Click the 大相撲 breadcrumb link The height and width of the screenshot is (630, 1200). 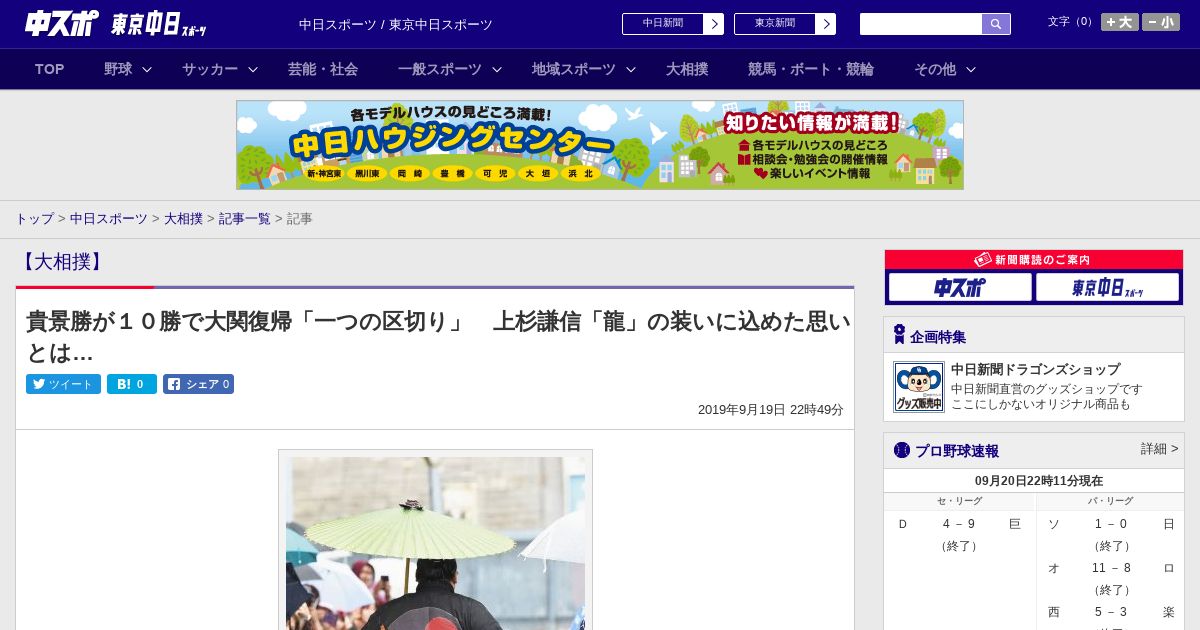pos(183,218)
